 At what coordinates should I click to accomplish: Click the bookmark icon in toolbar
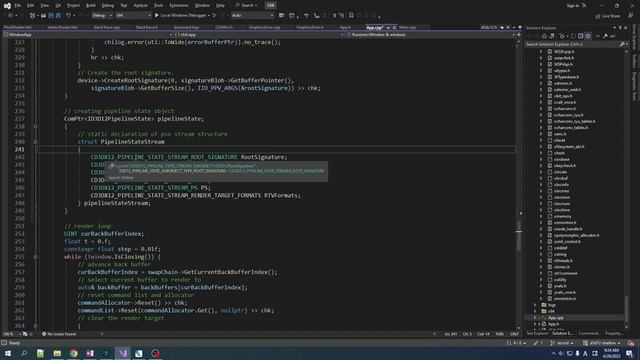coord(351,16)
